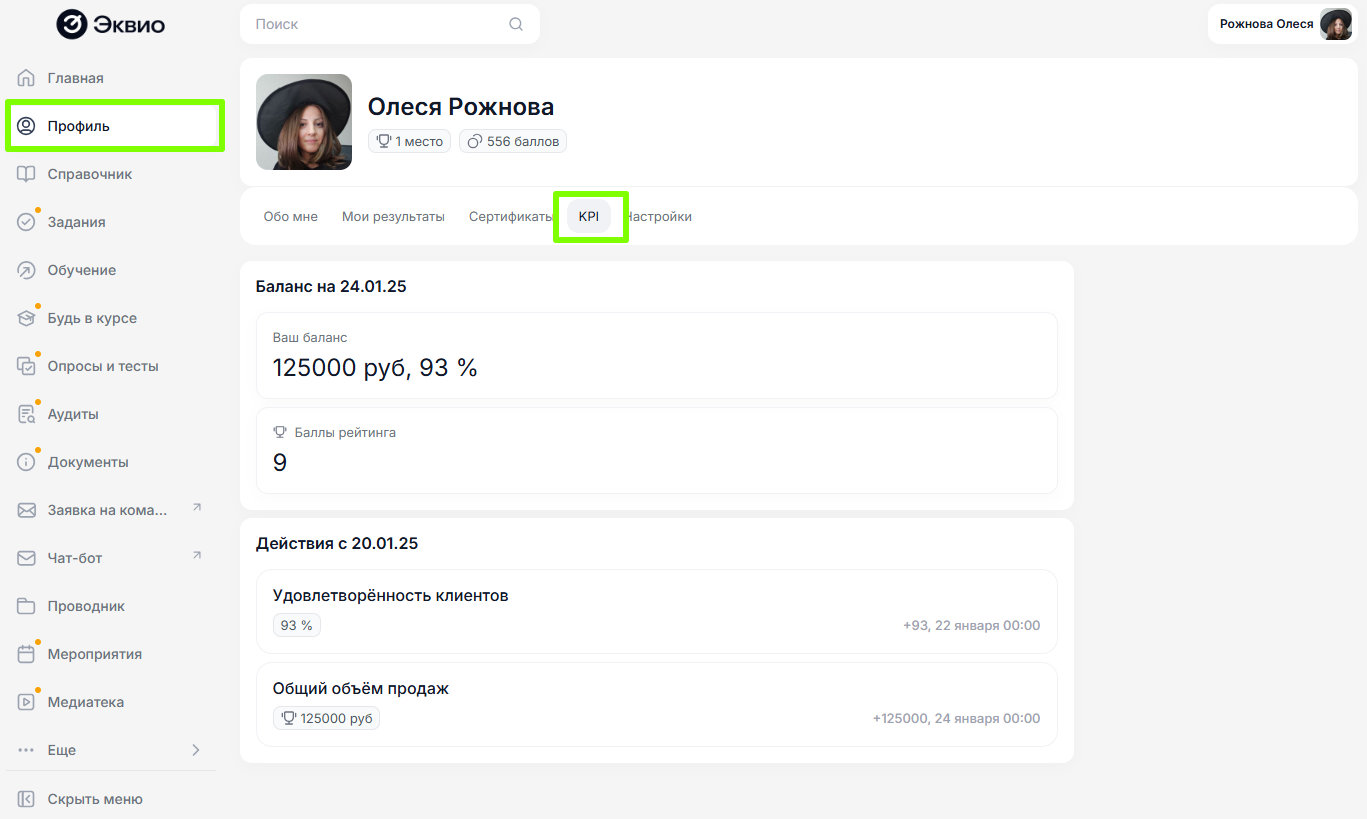This screenshot has height=819, width=1367.
Task: Click the Действия с 20.01.25 heading
Action: [337, 544]
